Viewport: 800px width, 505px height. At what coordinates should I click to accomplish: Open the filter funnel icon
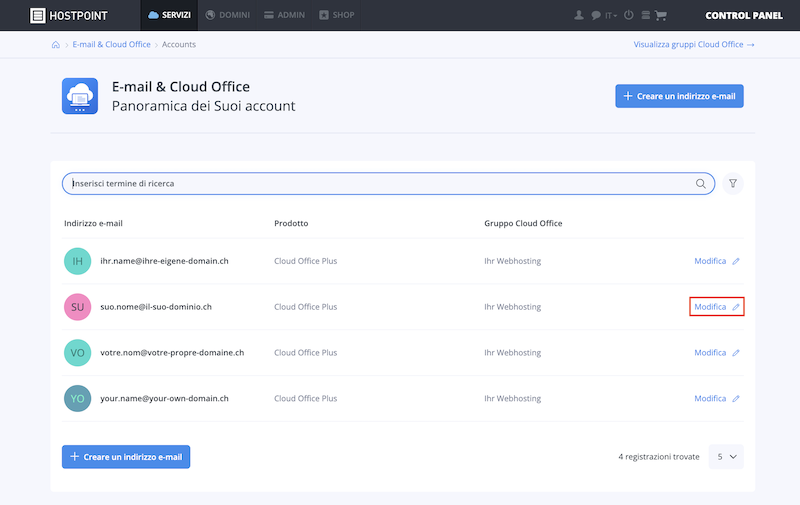click(x=733, y=184)
